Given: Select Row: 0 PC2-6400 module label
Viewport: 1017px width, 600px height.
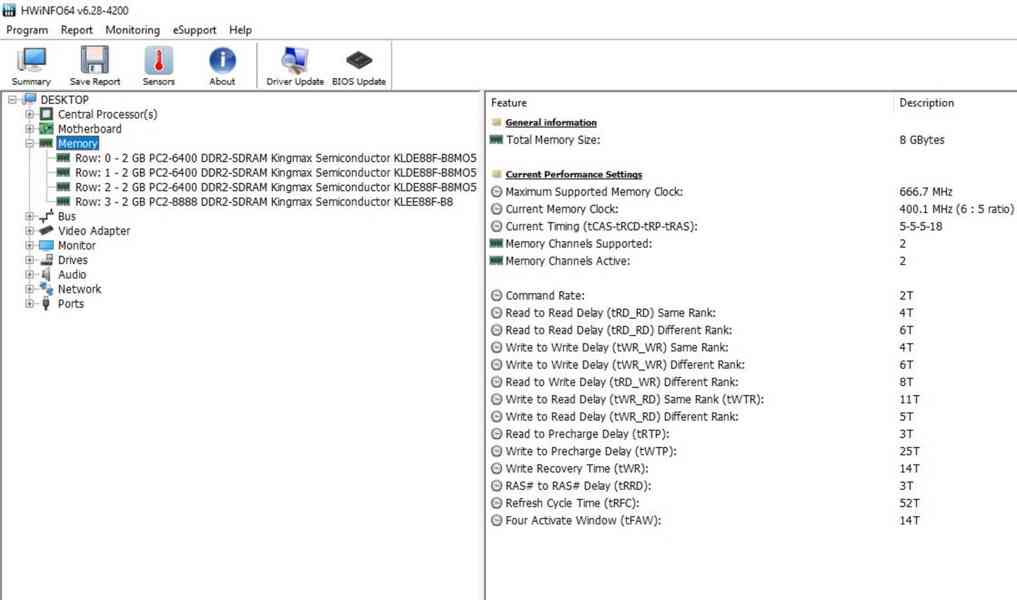Looking at the screenshot, I should coord(276,158).
